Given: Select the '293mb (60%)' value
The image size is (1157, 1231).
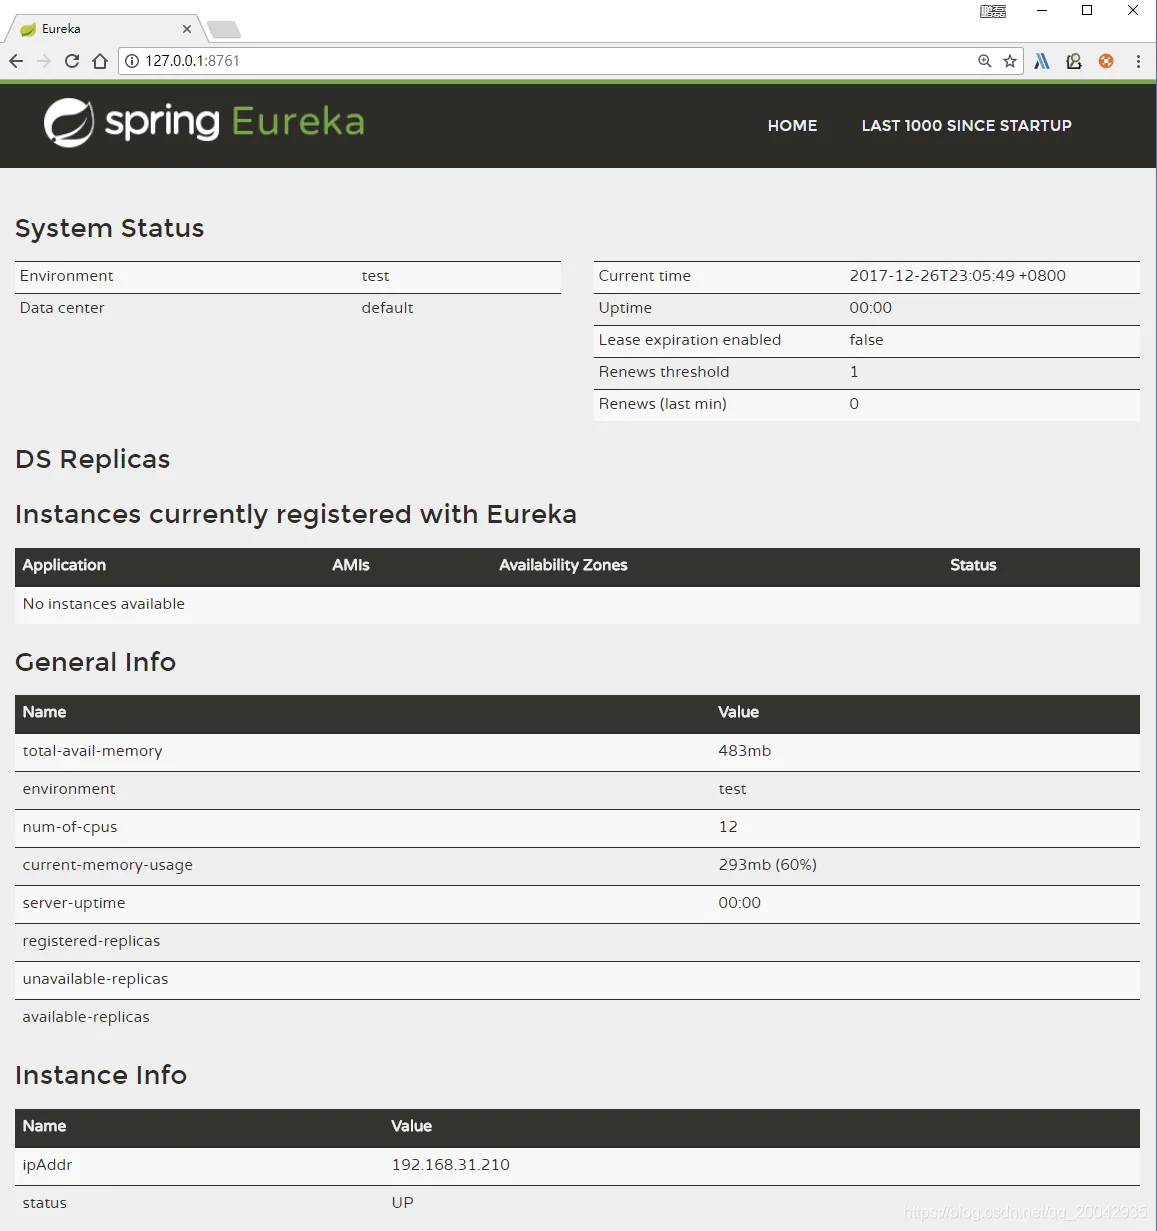Looking at the screenshot, I should [x=767, y=865].
